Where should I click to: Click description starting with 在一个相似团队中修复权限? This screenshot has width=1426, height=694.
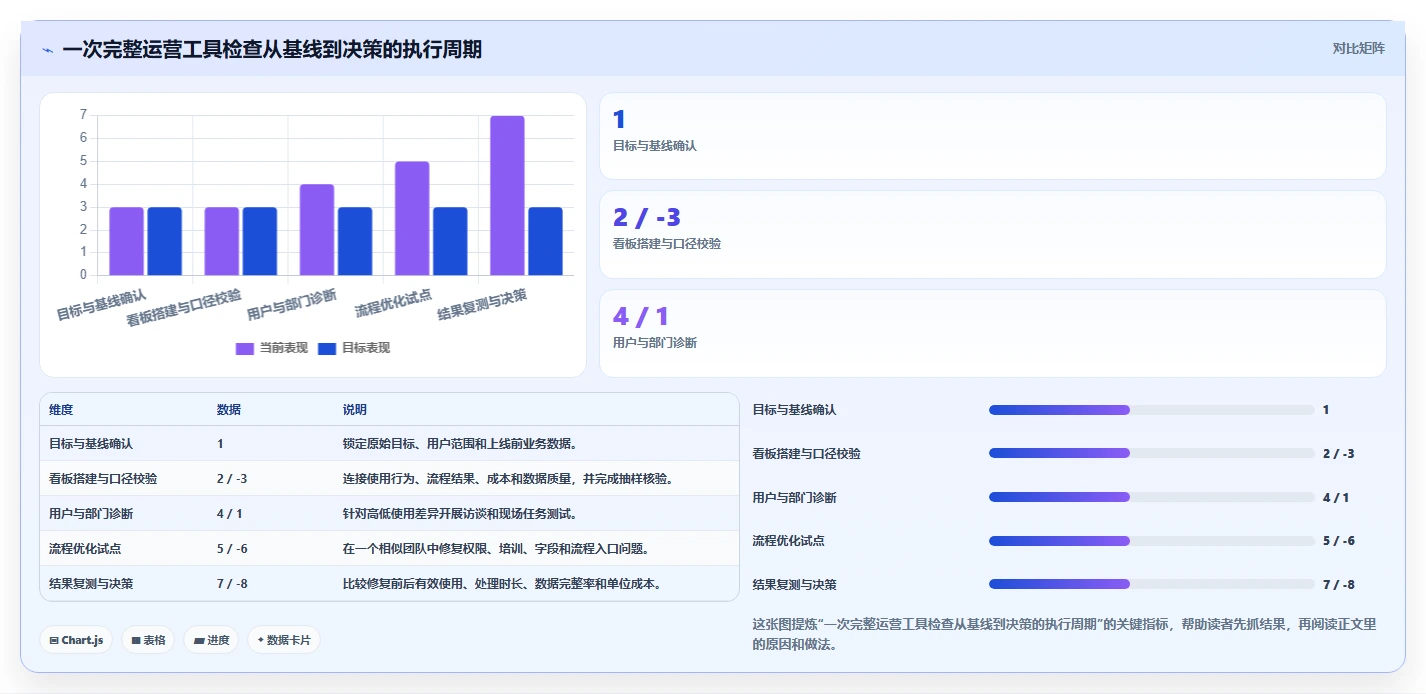tap(499, 549)
